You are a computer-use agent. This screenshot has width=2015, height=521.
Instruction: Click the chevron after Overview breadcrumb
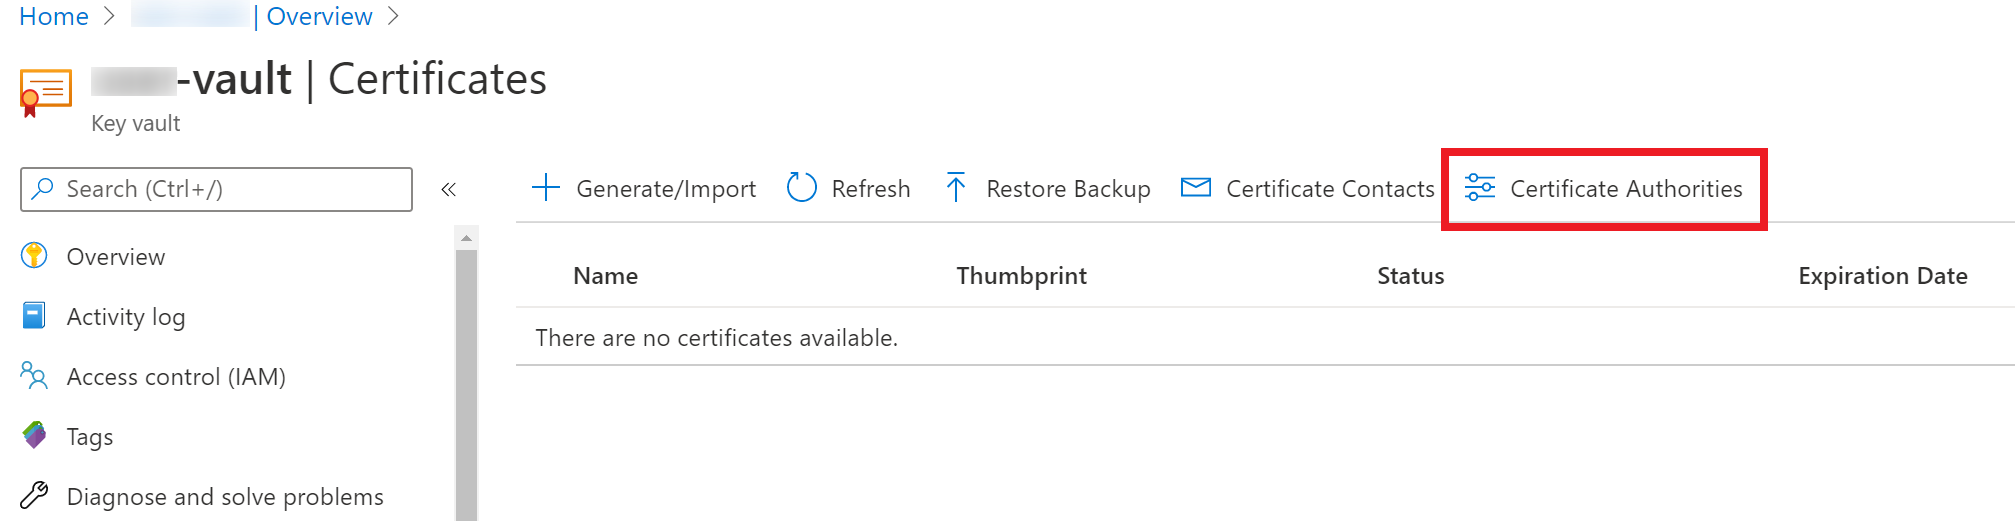tap(393, 16)
